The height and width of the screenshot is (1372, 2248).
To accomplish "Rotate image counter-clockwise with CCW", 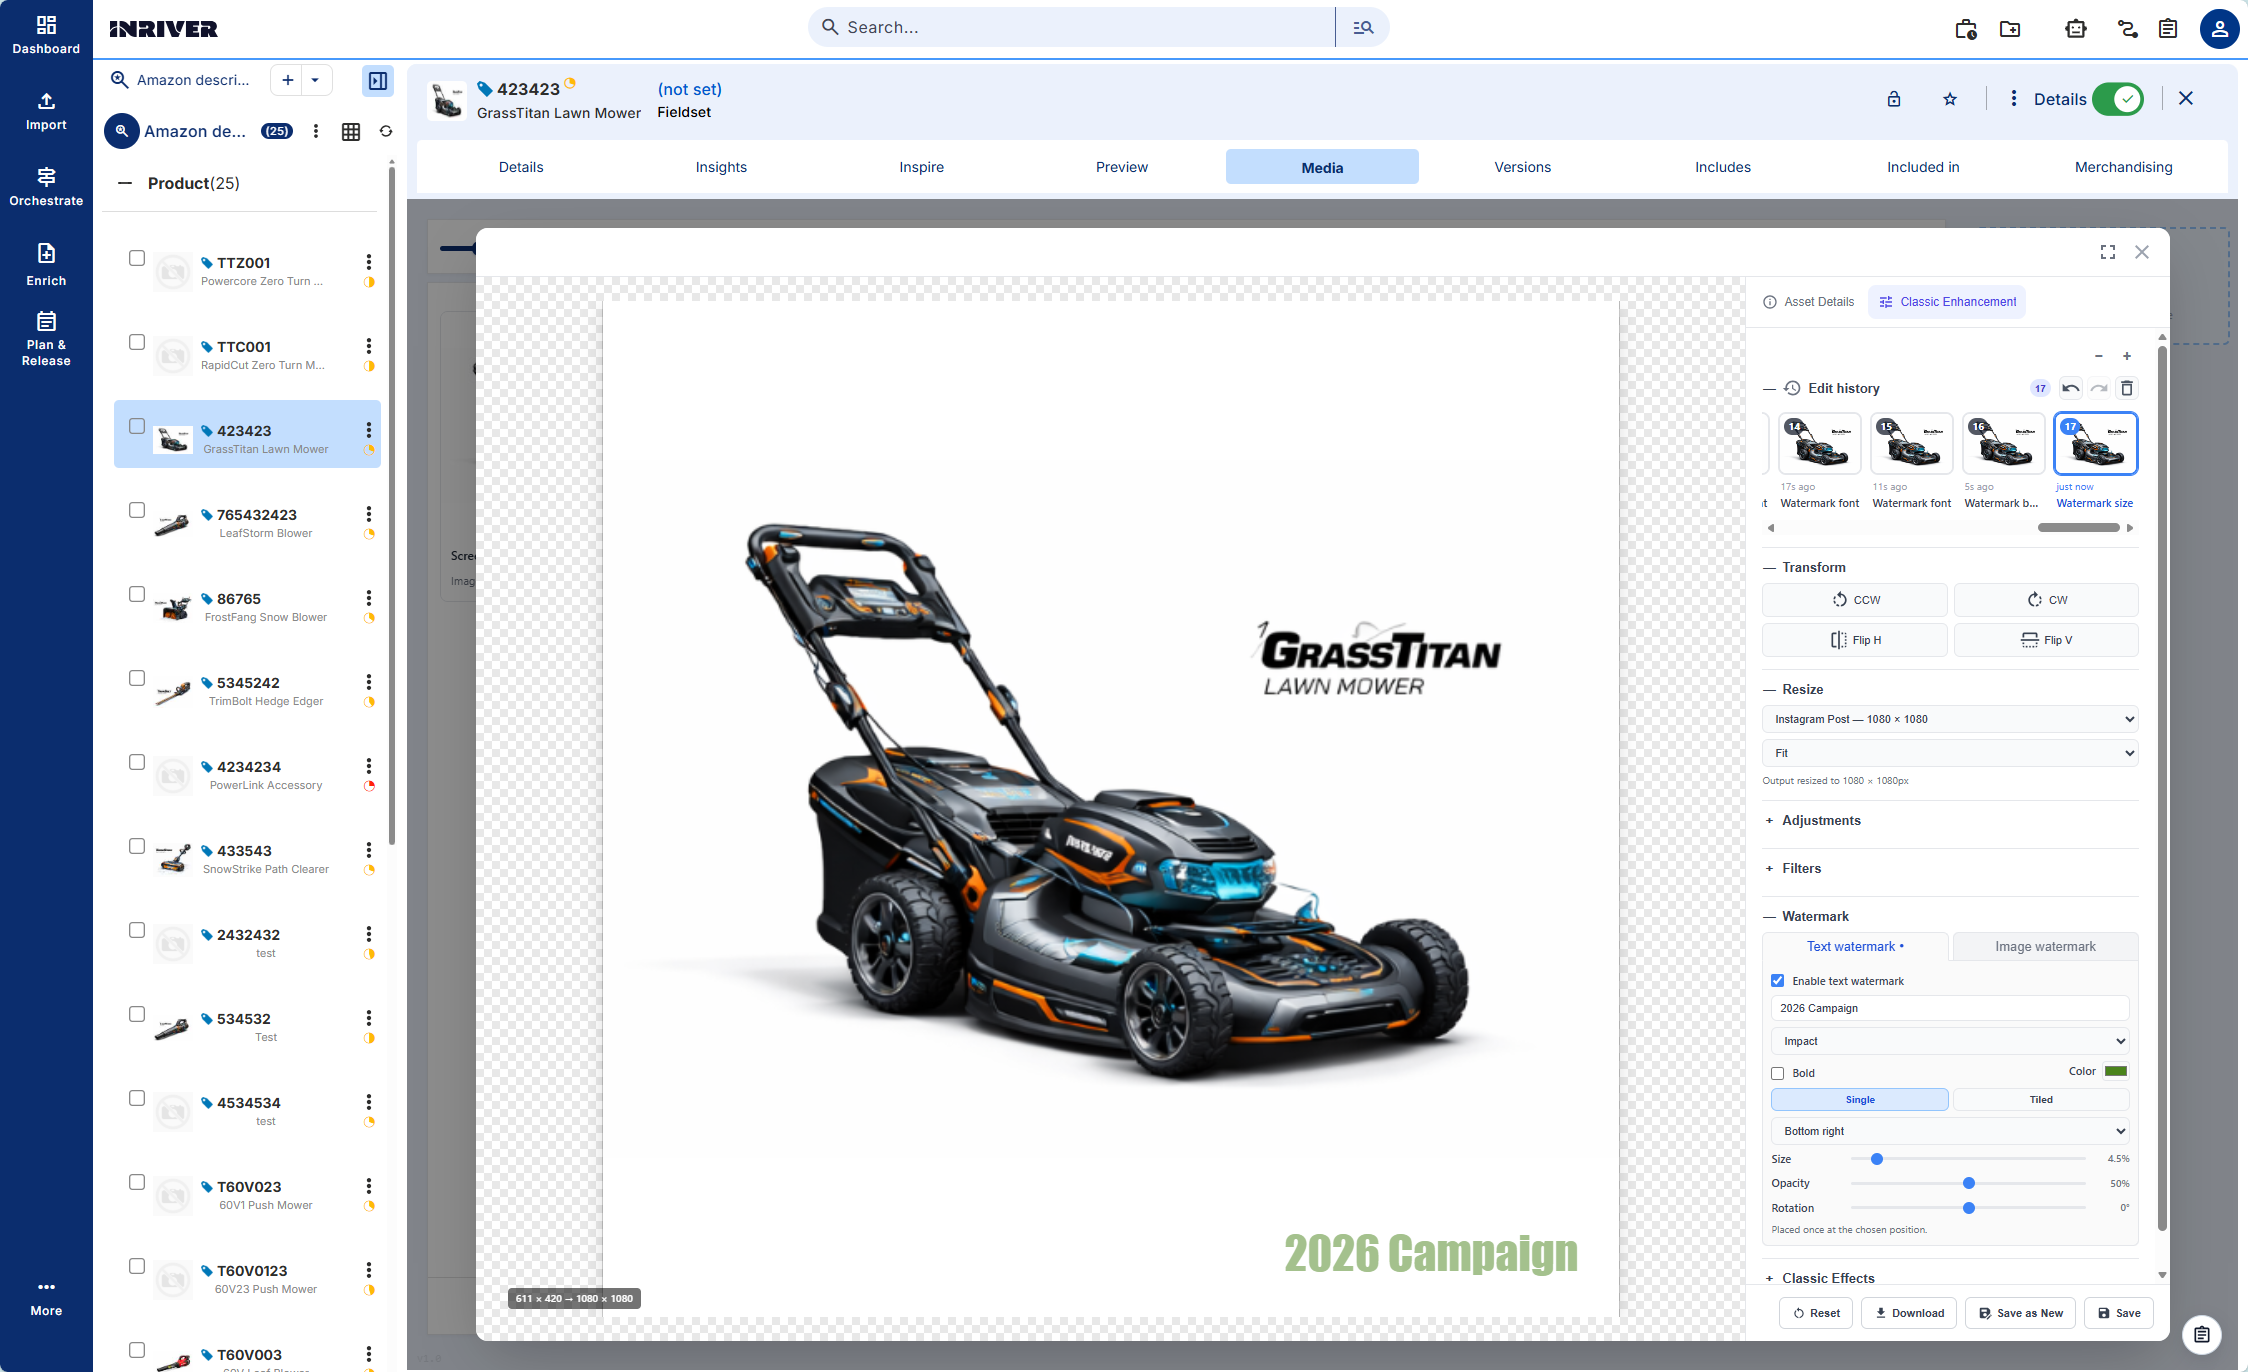I will (x=1855, y=600).
